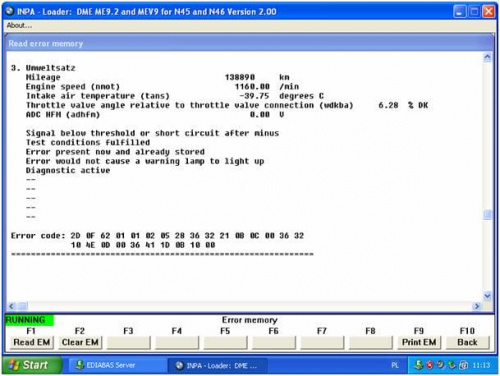Click the Clear EM button
Viewport: 500px width, 376px height.
[x=80, y=342]
